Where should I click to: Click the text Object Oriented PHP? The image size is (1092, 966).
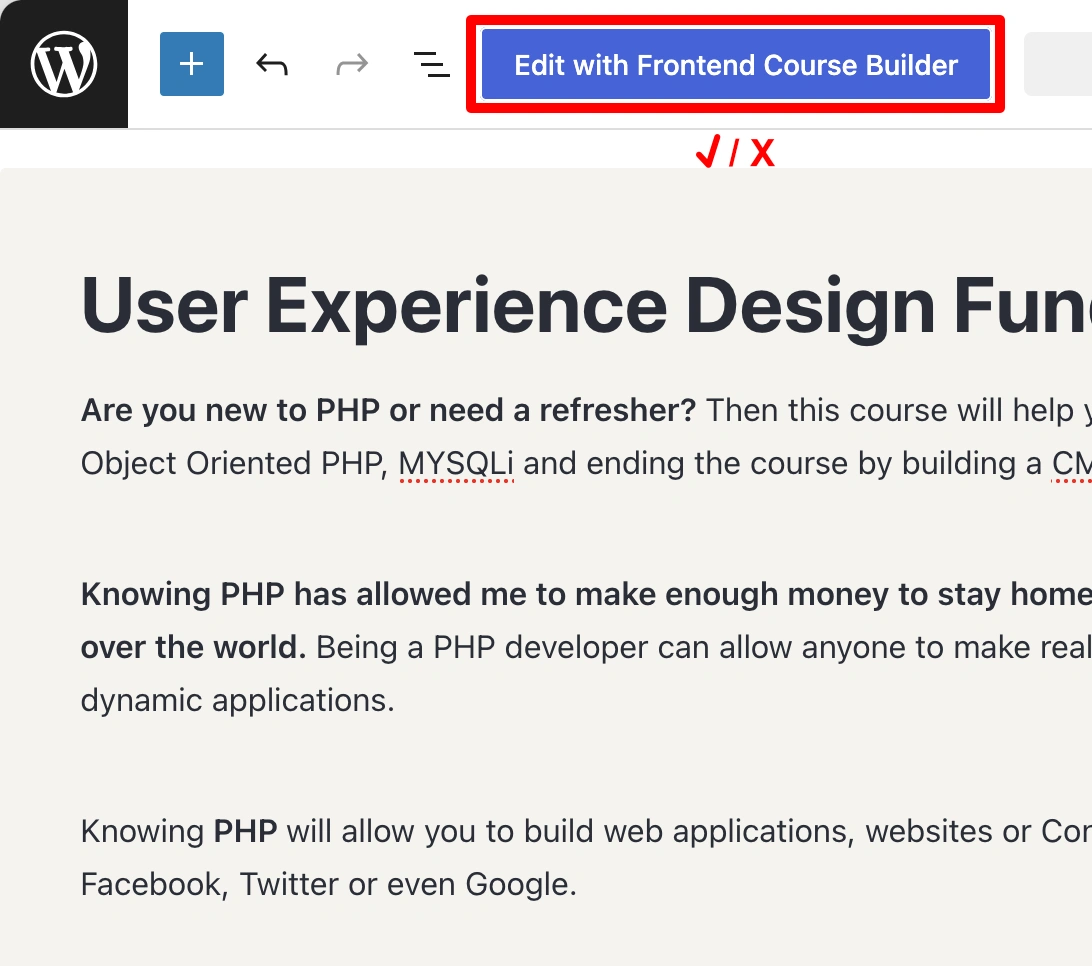pyautogui.click(x=230, y=463)
